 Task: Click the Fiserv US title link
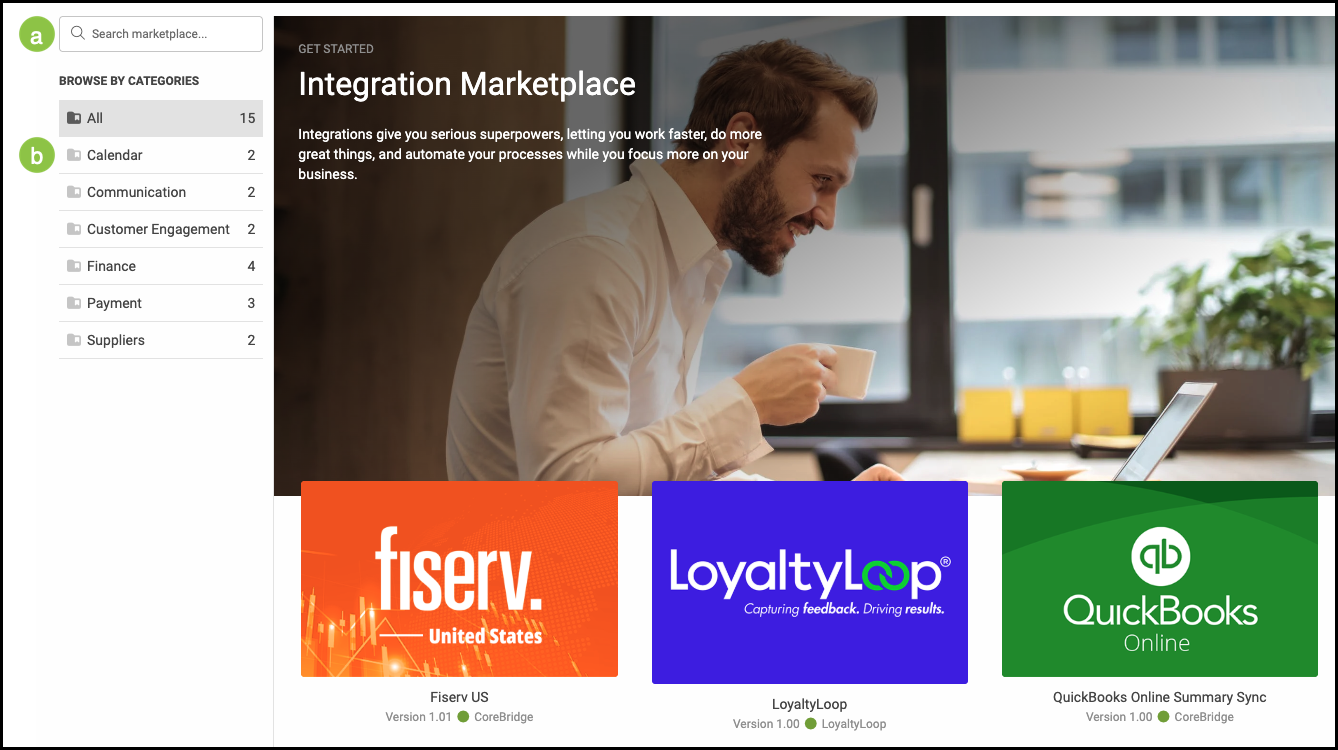tap(459, 697)
